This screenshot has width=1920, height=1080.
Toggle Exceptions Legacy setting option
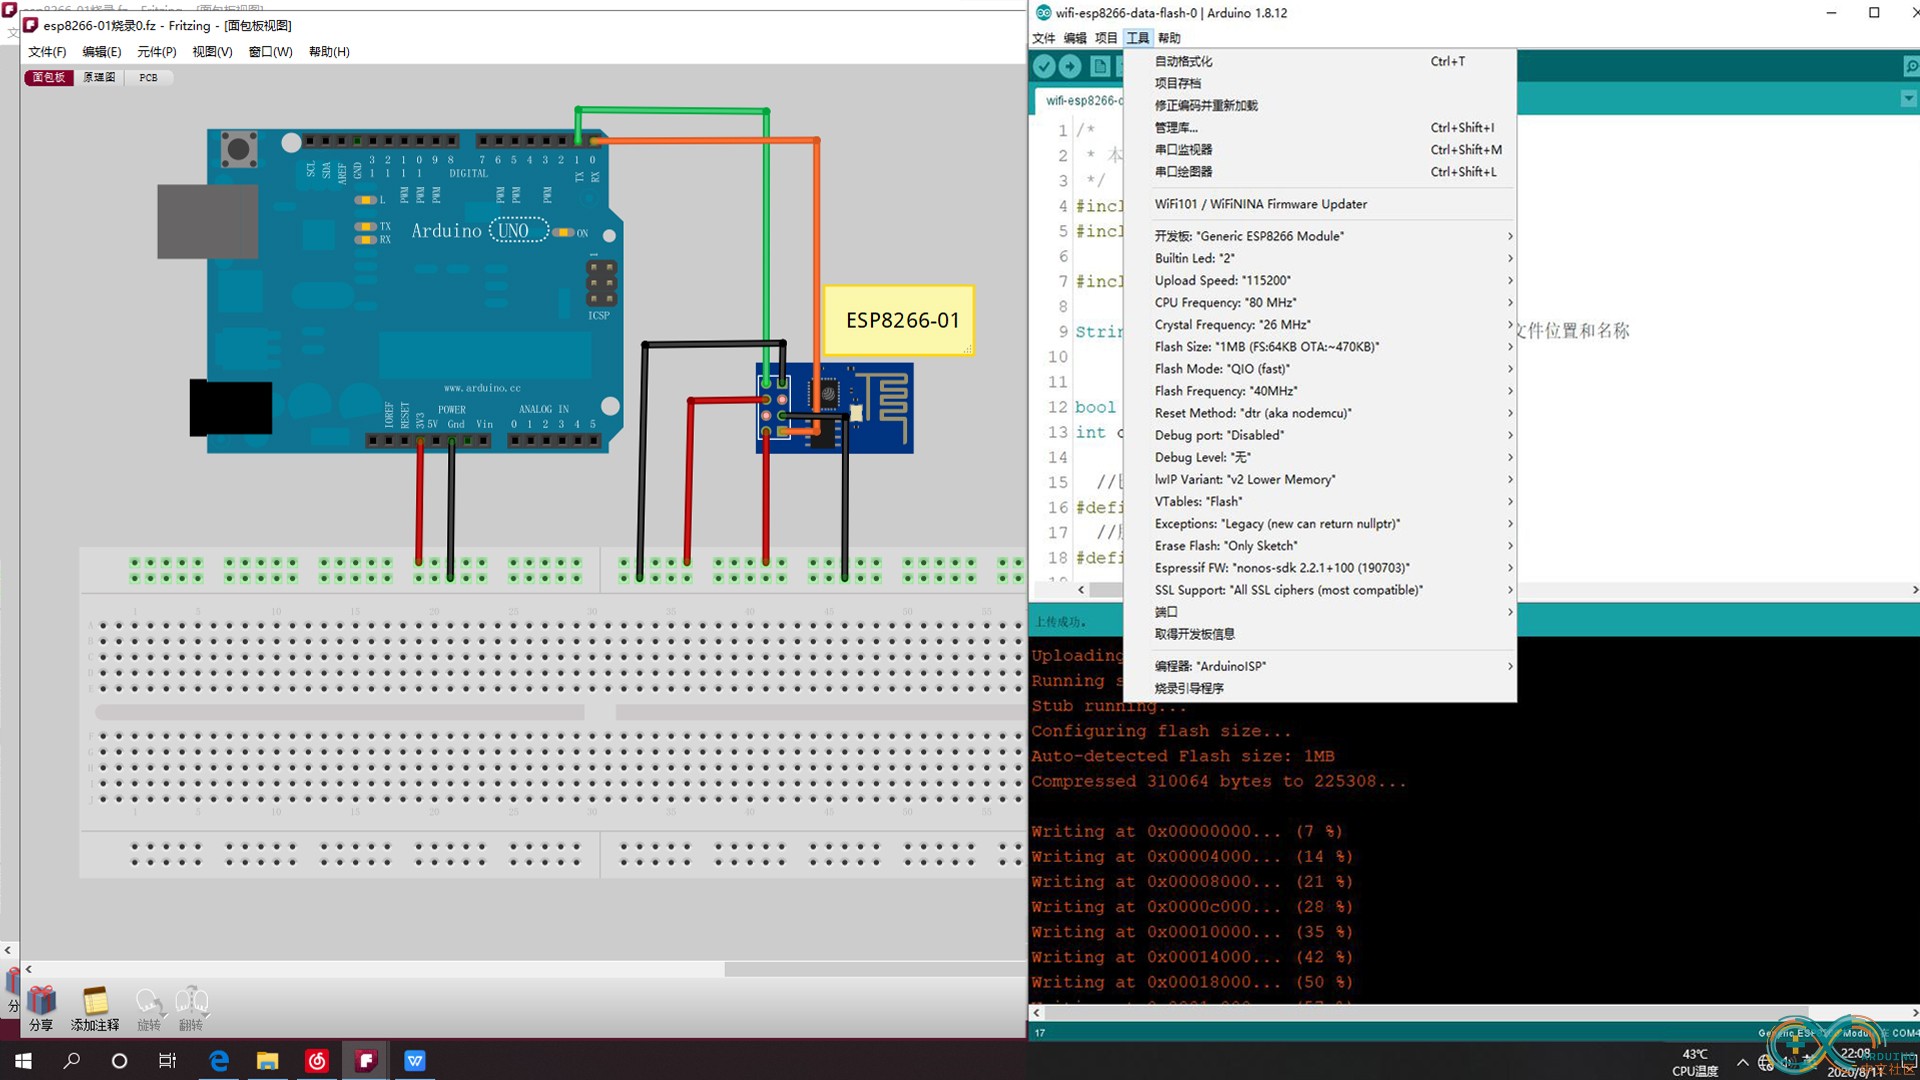pyautogui.click(x=1276, y=522)
